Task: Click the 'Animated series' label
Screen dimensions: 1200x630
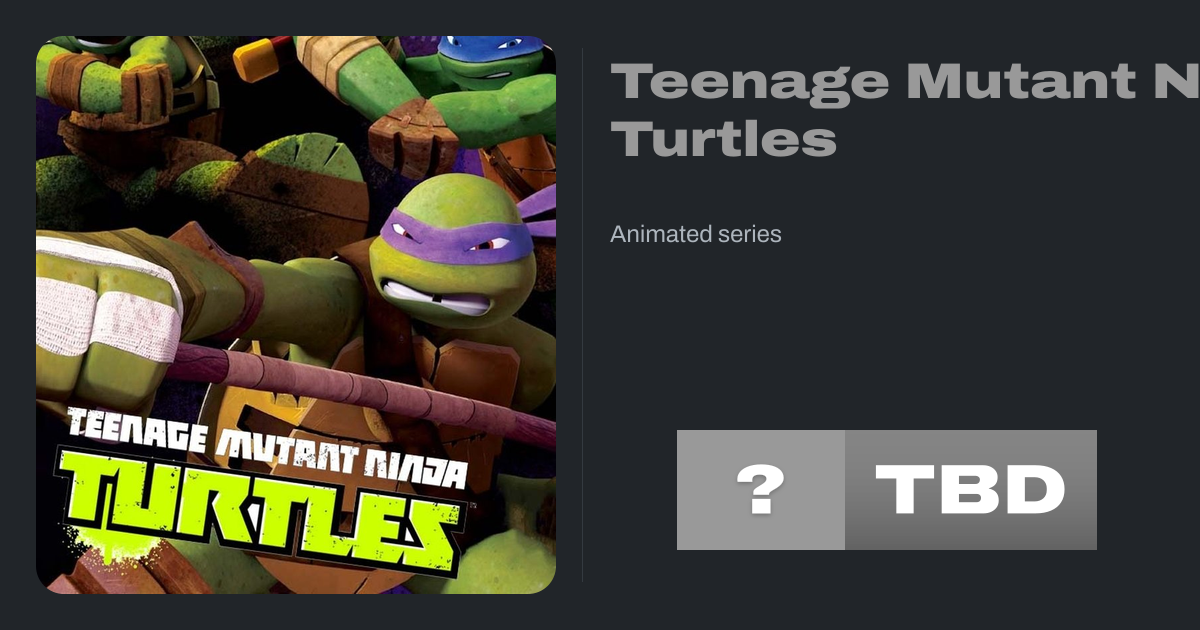Action: (x=695, y=234)
